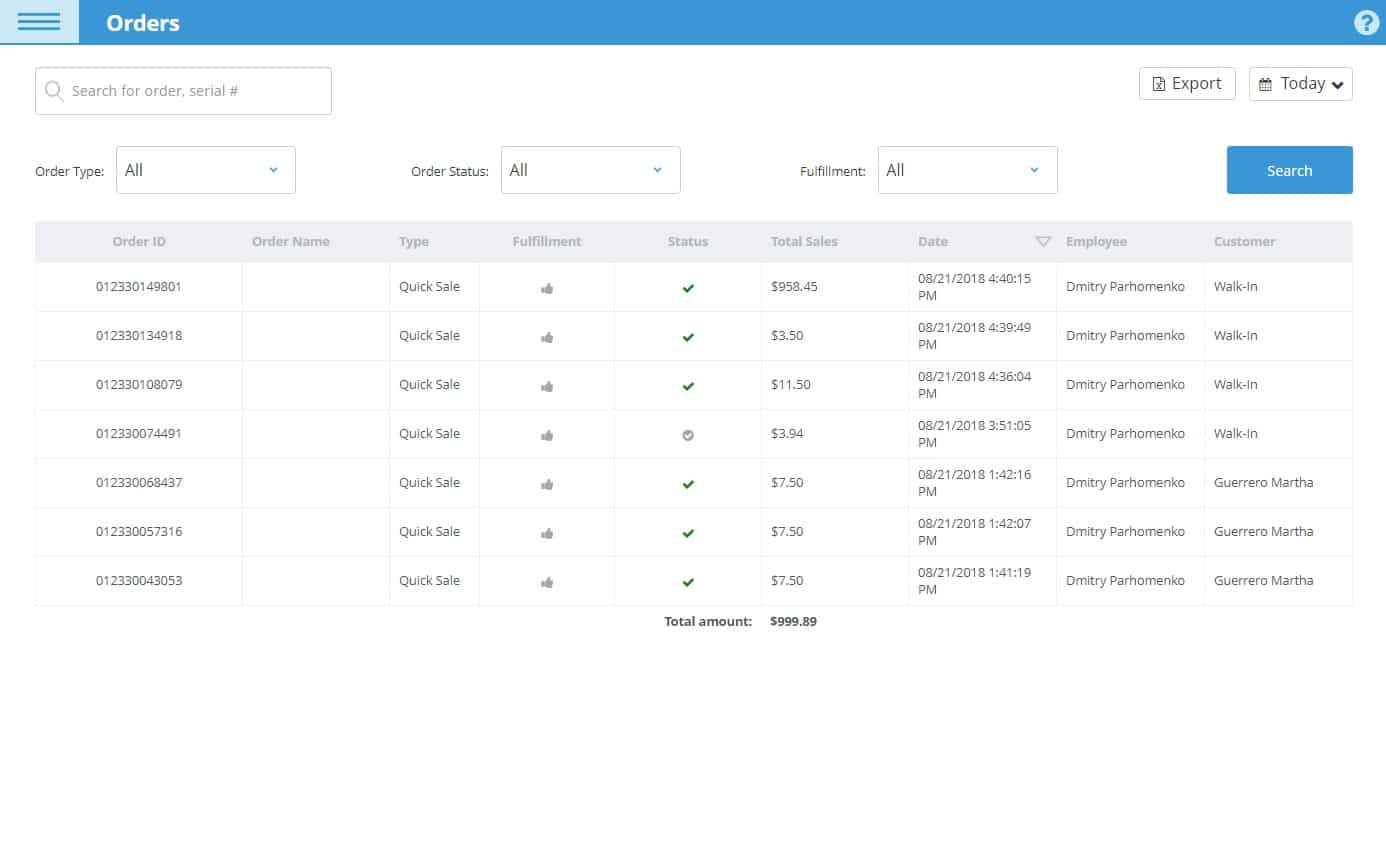Click the Date column sort triangle

click(1043, 241)
